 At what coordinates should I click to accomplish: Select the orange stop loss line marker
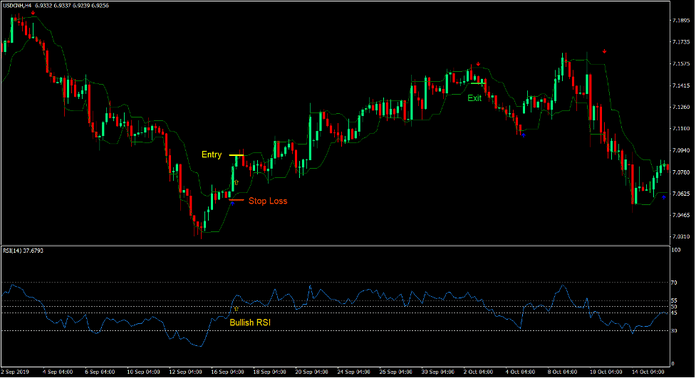tap(236, 201)
